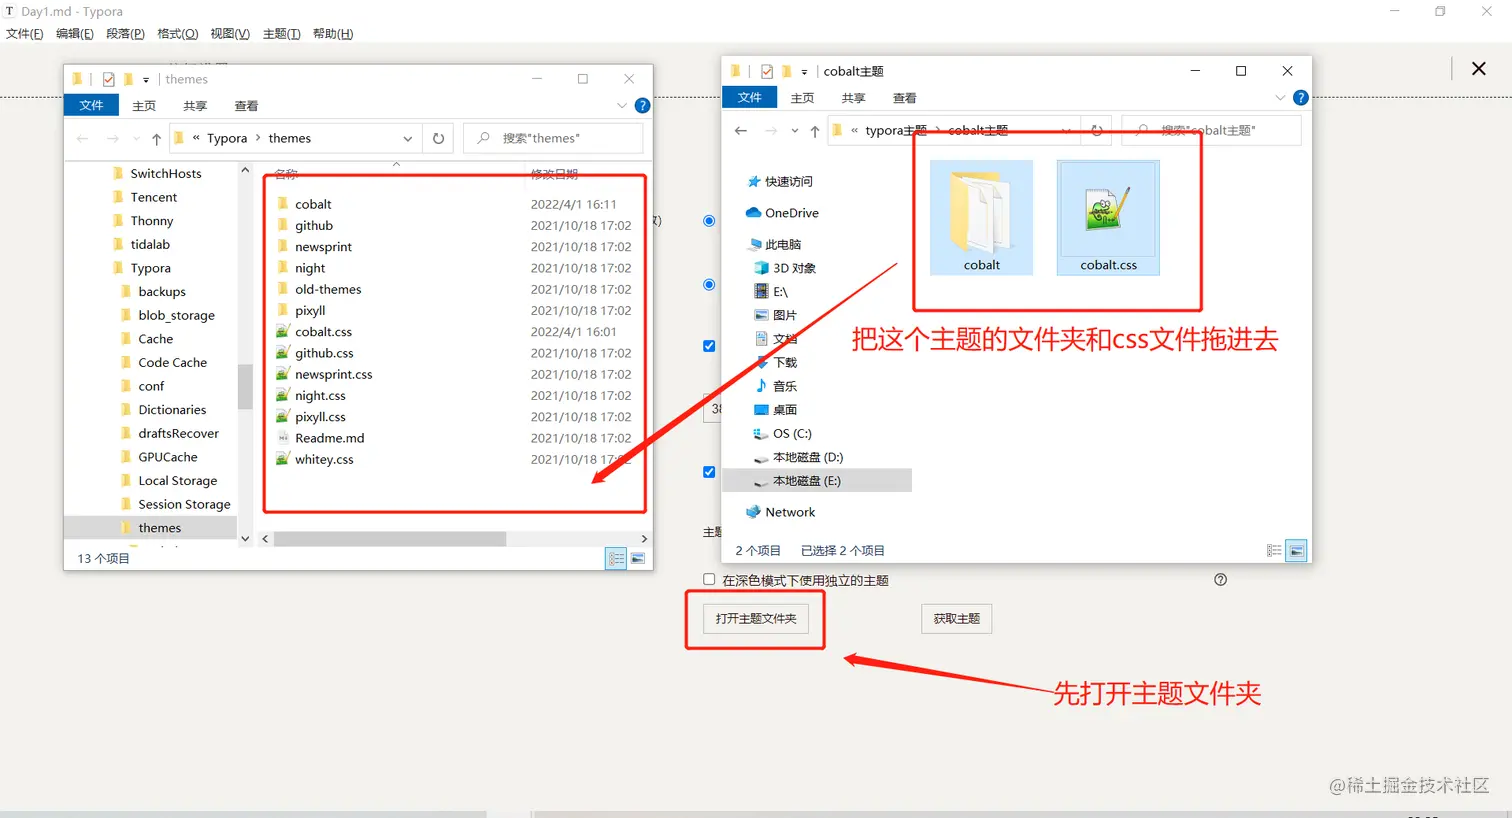Go back in the cobalt主题 window
1512x818 pixels.
pos(740,131)
